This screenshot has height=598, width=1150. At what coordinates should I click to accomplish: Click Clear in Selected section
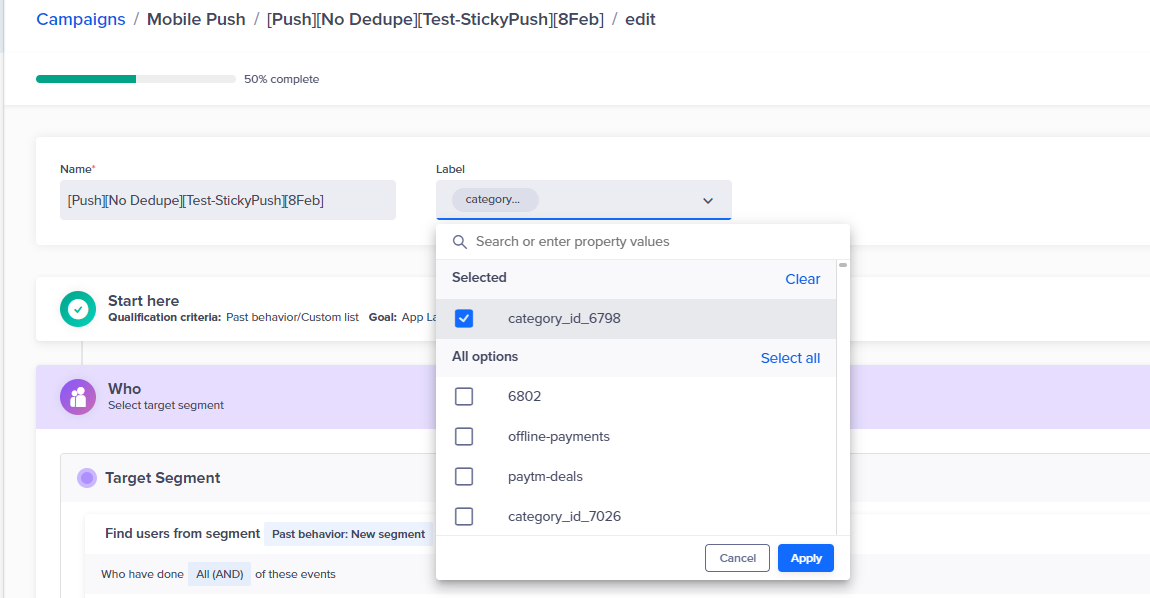point(802,279)
